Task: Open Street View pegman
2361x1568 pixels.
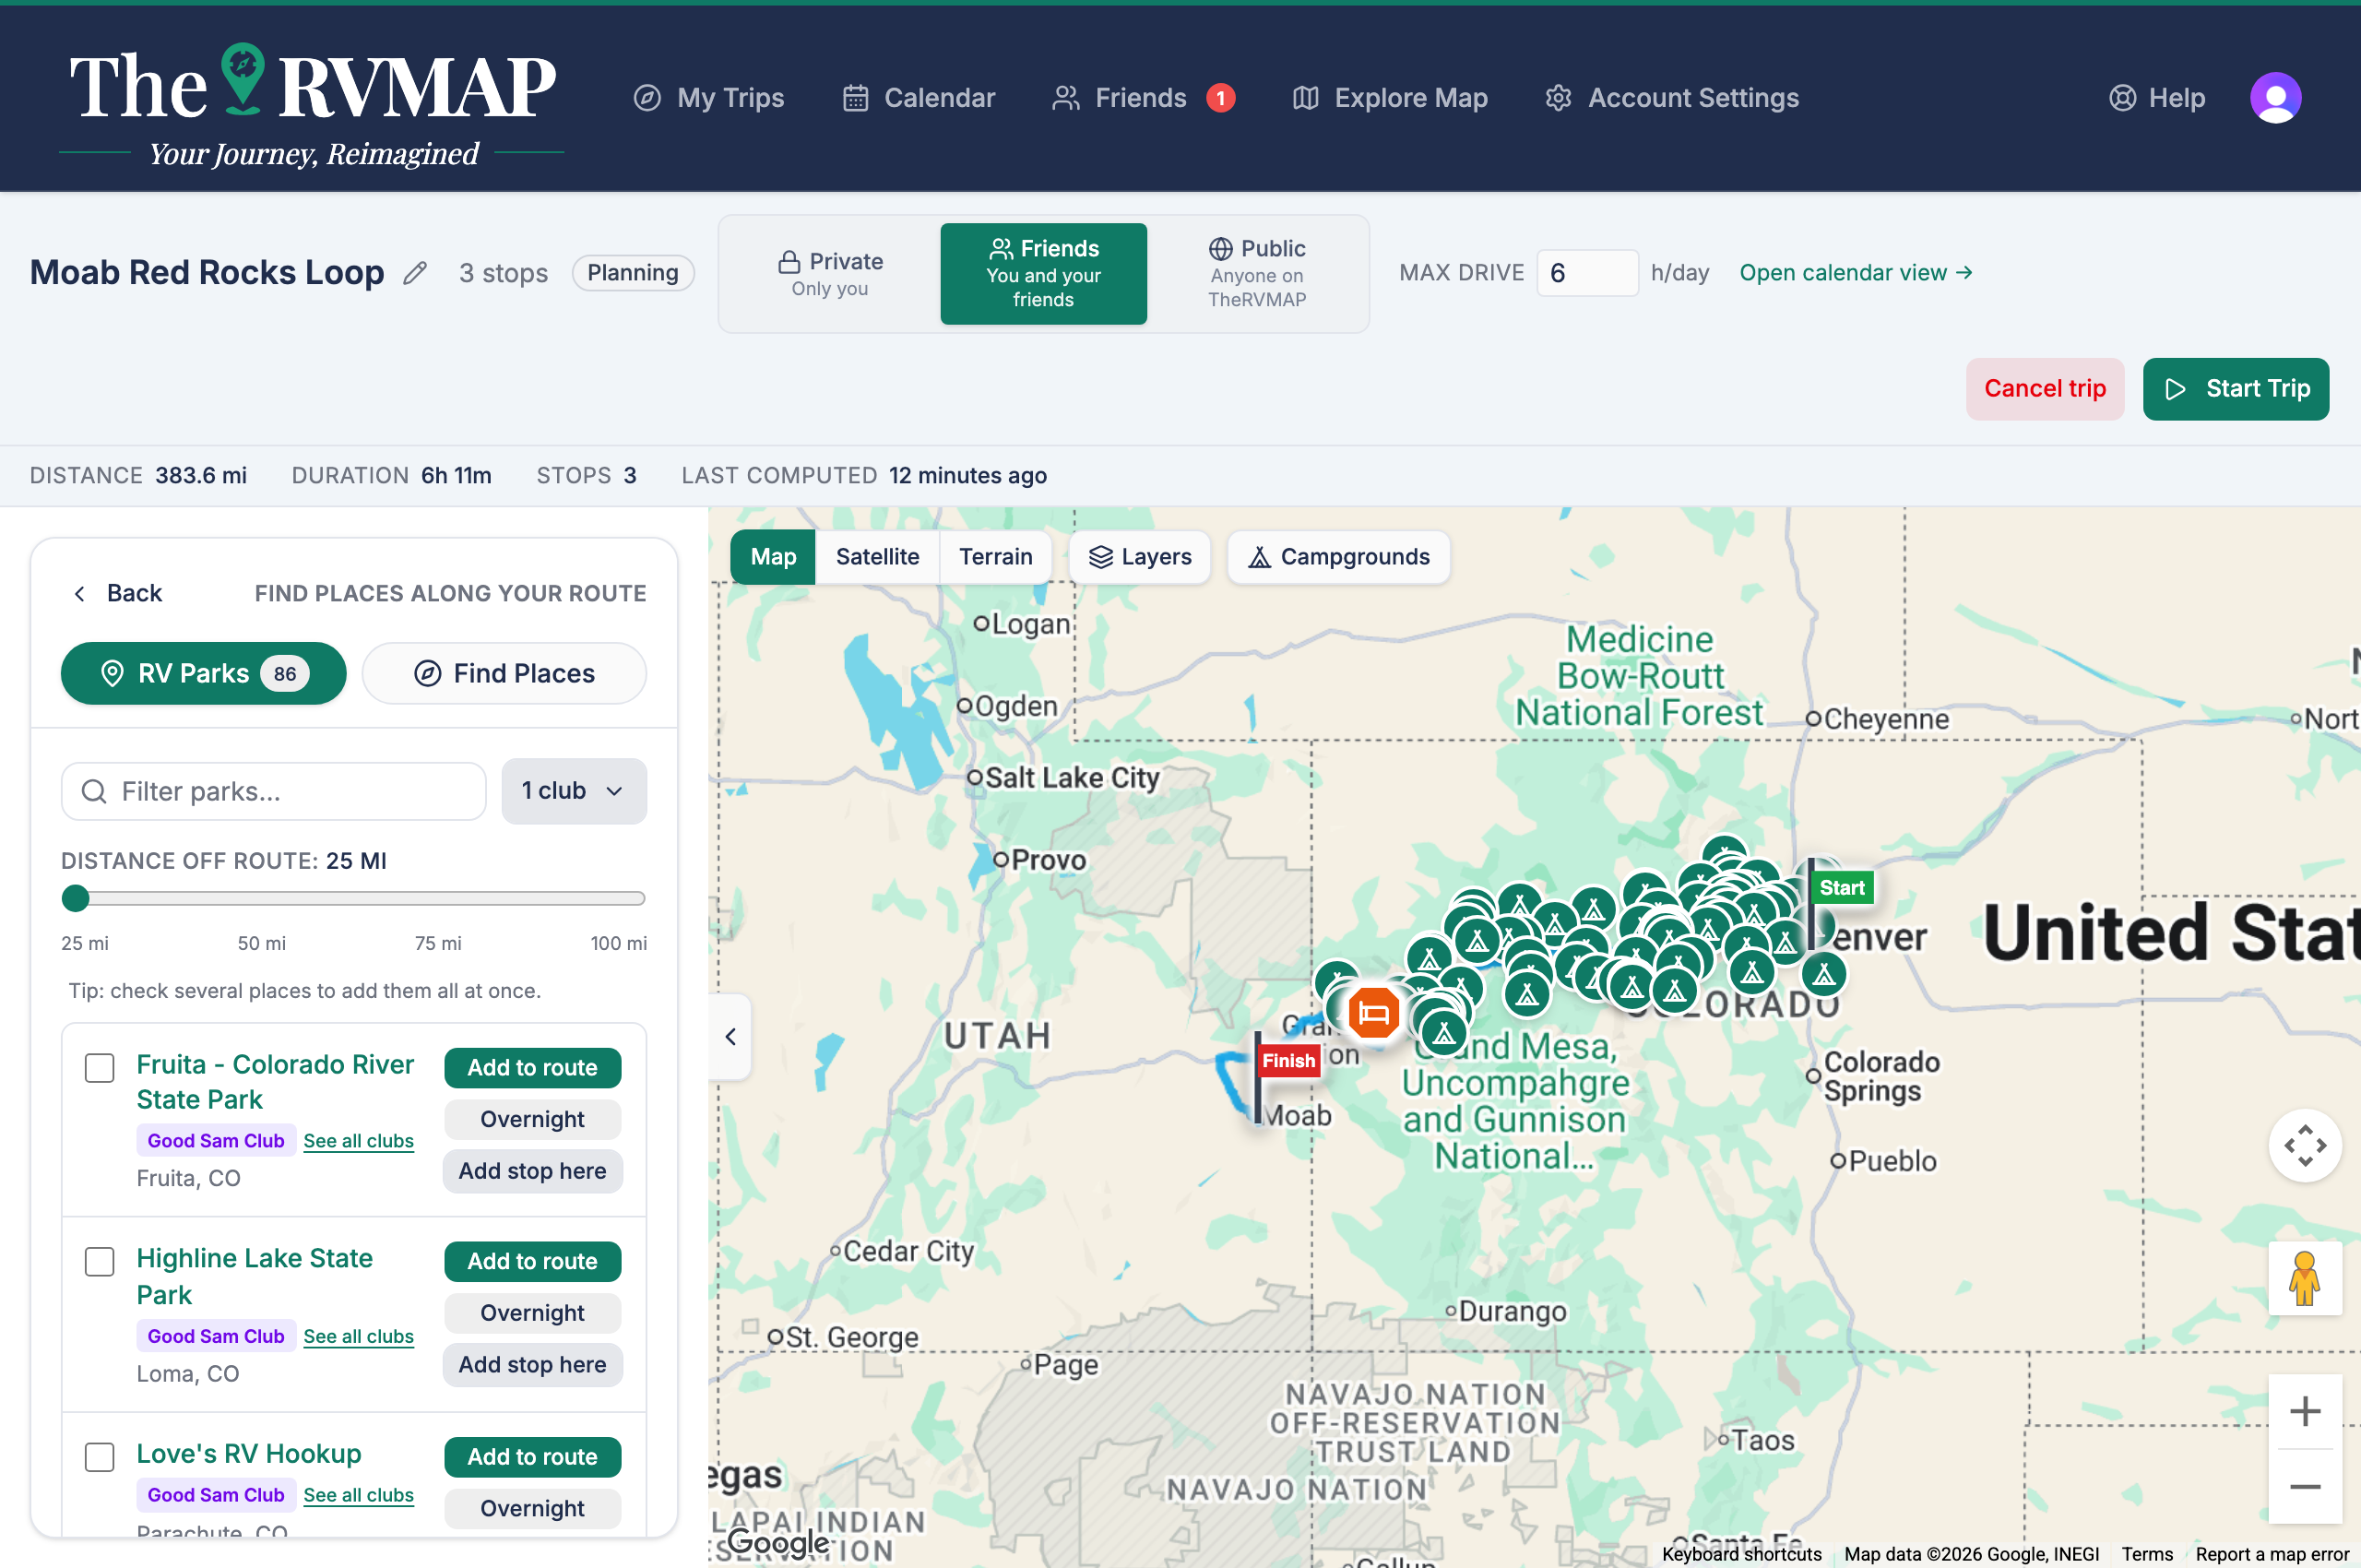Action: (2304, 1278)
